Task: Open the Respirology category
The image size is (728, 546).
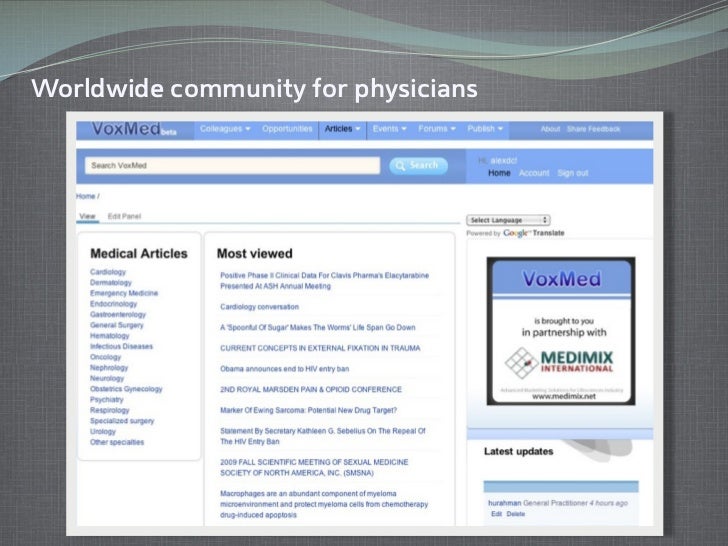Action: pos(110,410)
